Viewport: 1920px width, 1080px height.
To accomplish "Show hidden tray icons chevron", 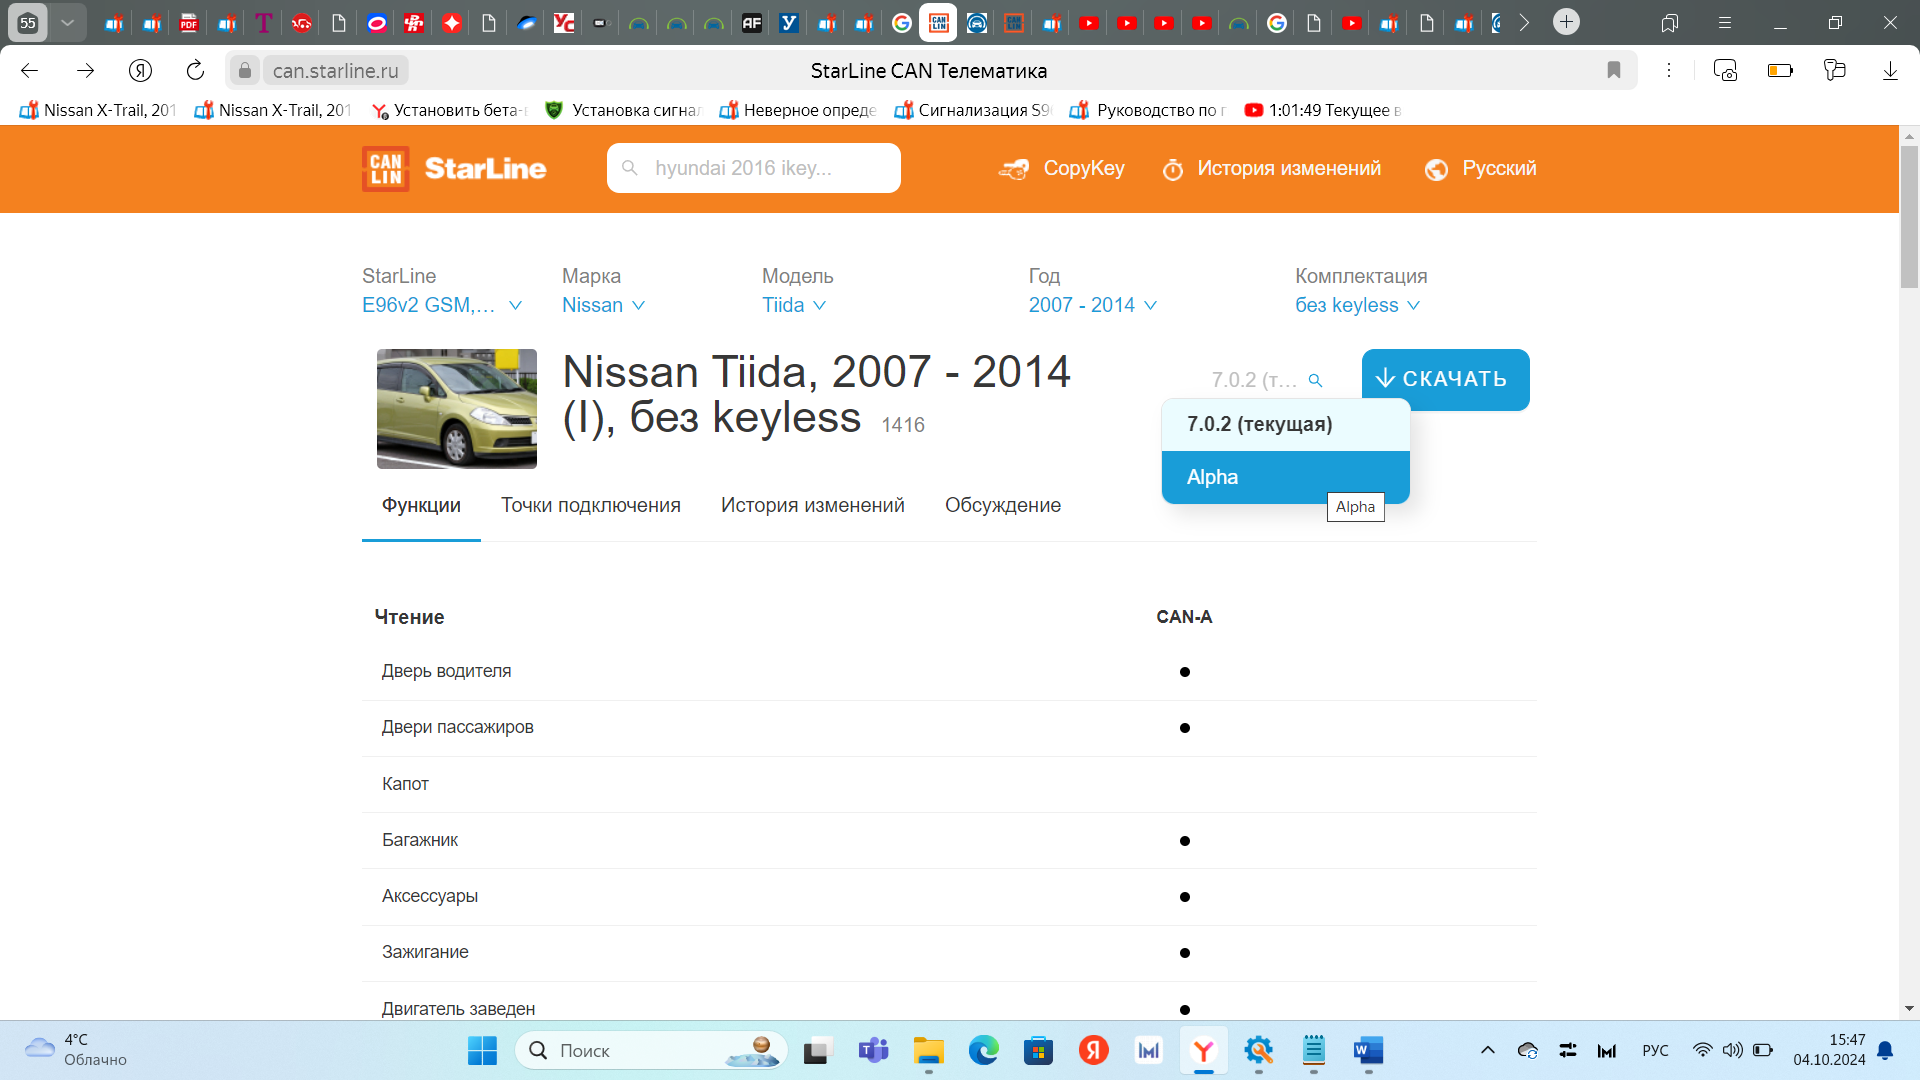I will tap(1488, 1050).
